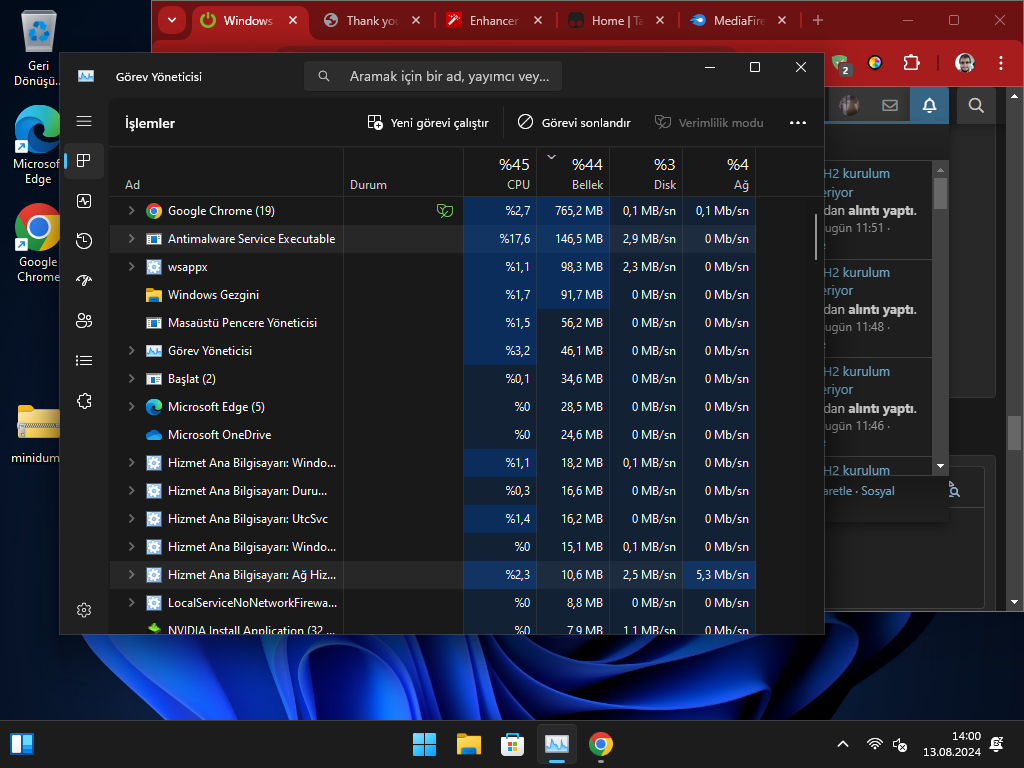
Task: Sort by the Ağ column header
Action: pyautogui.click(x=720, y=172)
